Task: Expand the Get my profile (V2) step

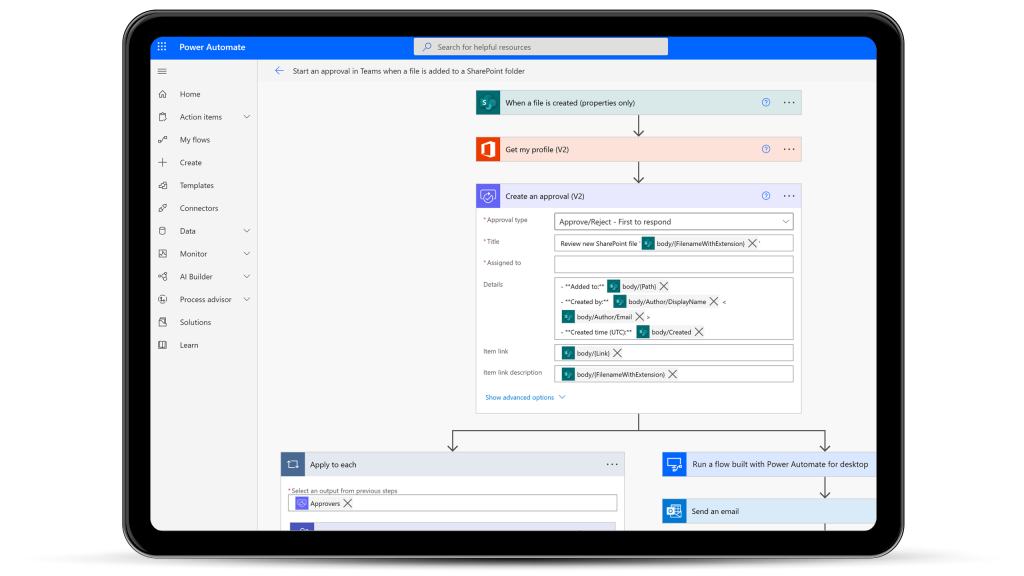Action: [639, 150]
